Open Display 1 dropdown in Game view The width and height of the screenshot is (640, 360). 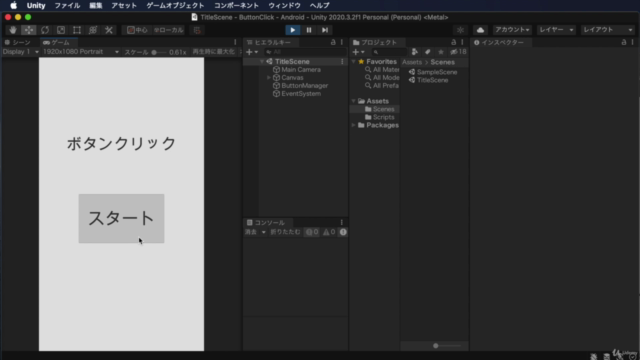click(20, 52)
